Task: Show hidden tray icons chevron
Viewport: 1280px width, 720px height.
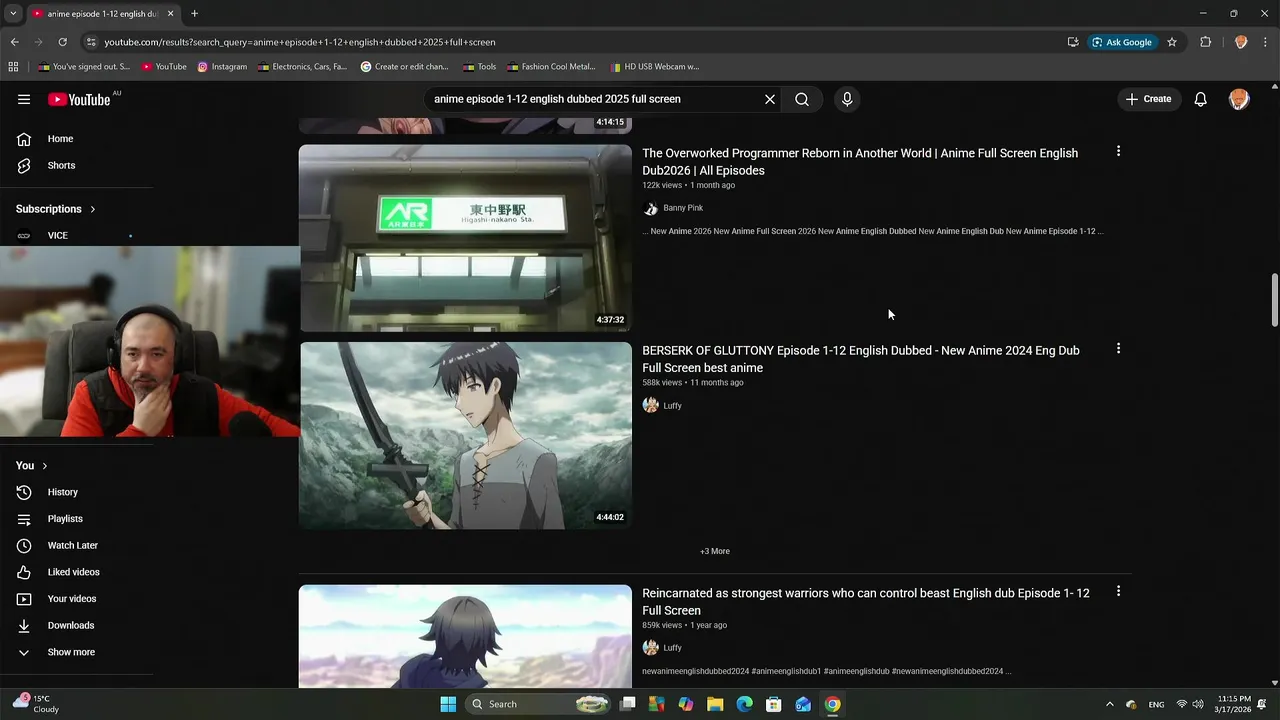Action: pos(1109,704)
